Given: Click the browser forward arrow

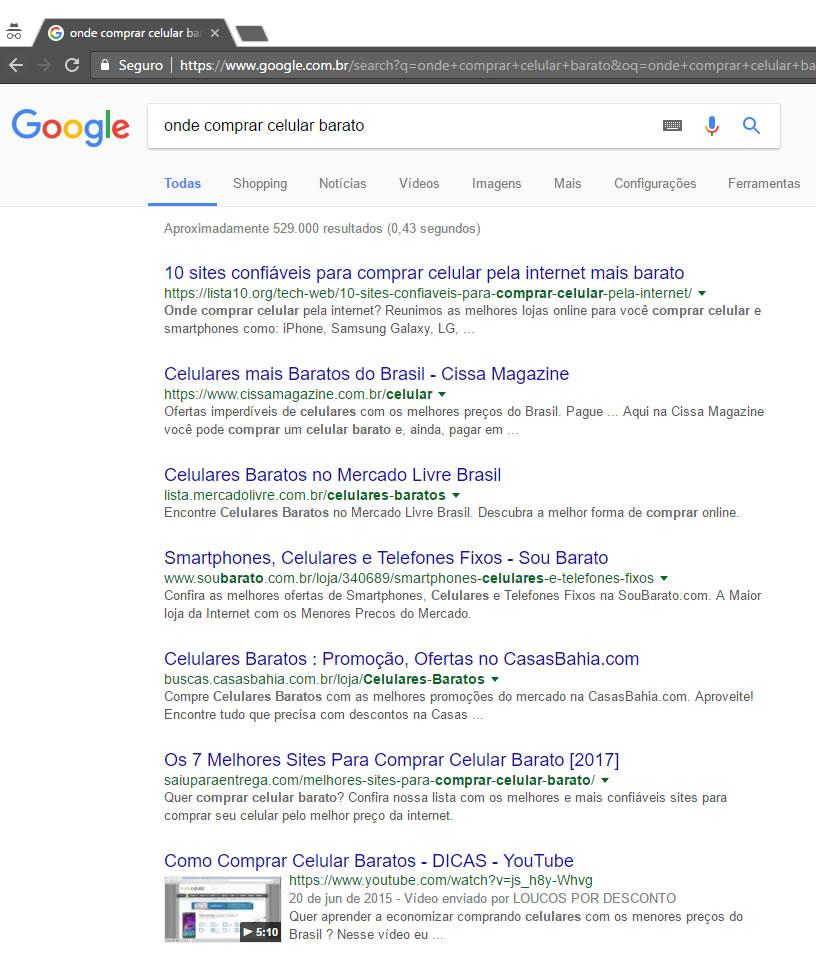Looking at the screenshot, I should click(x=44, y=65).
